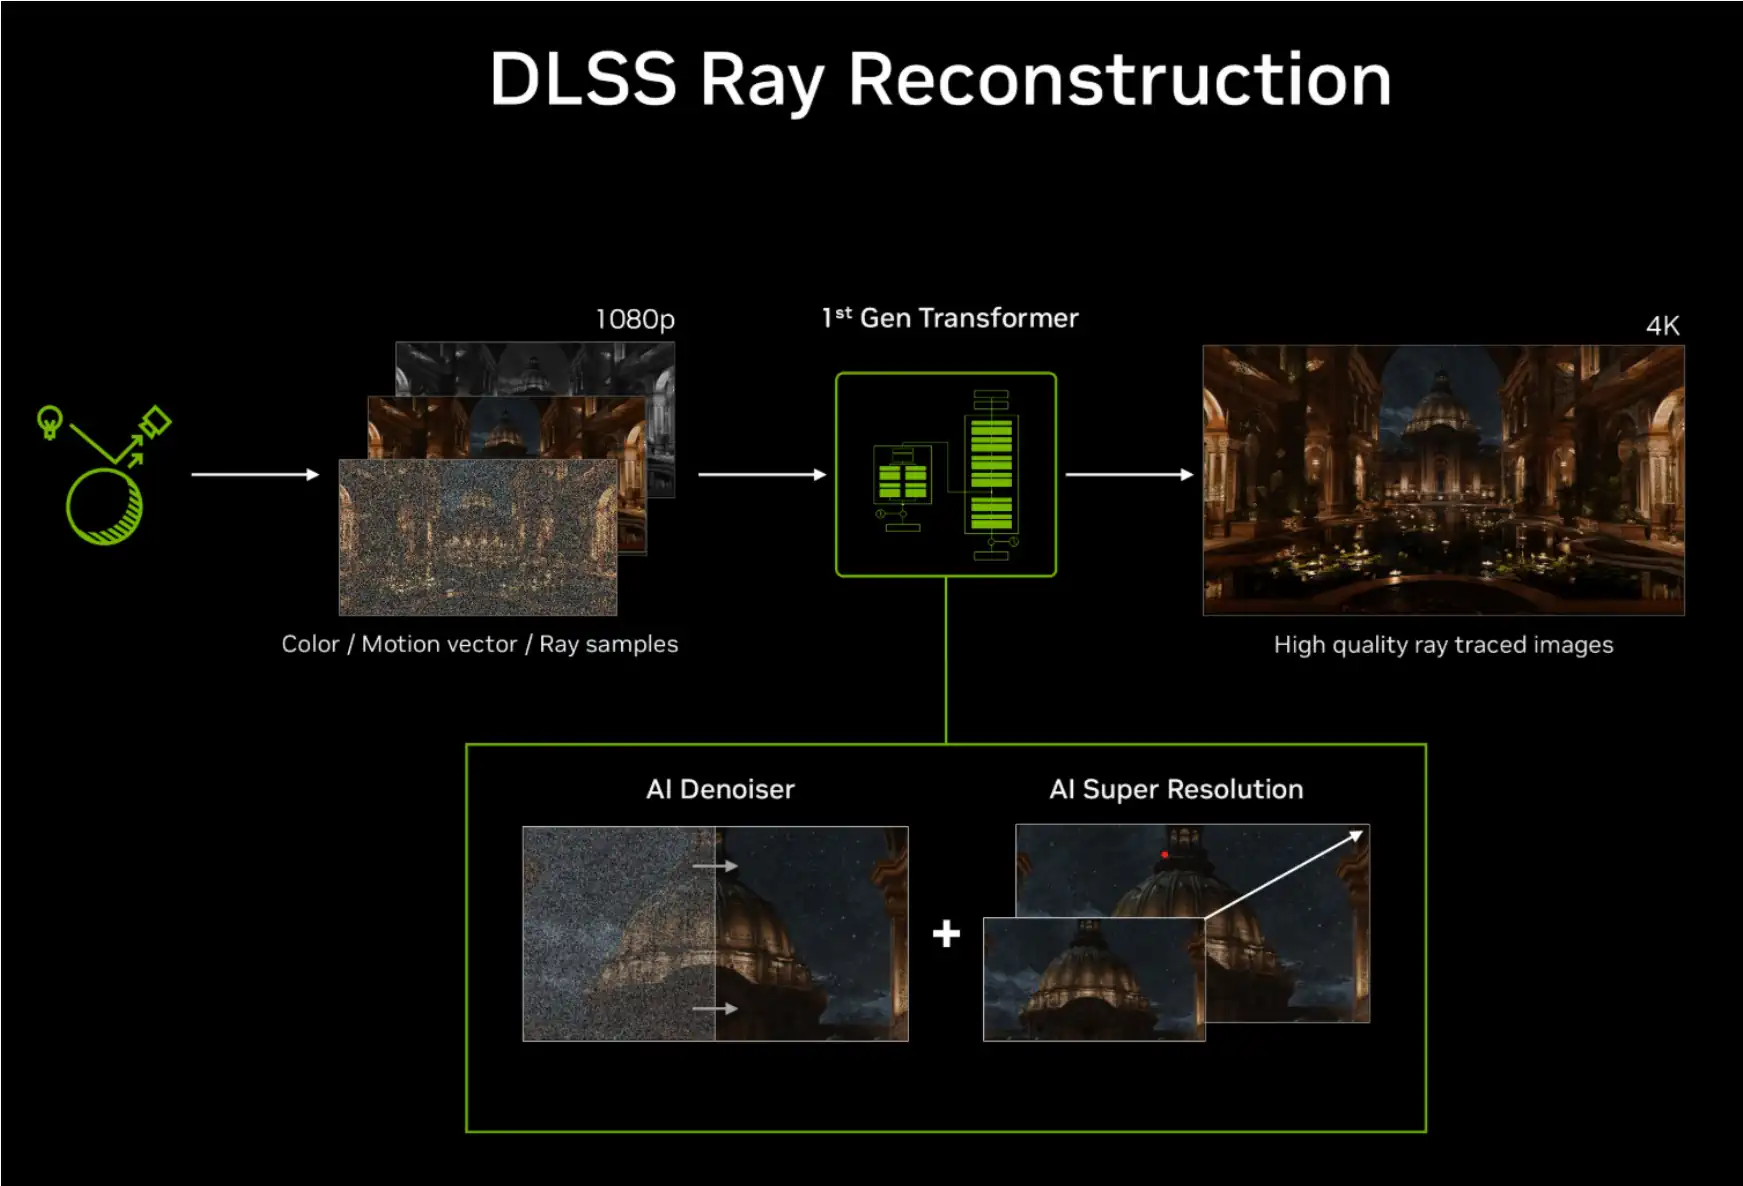
Task: Click High quality ray traced images caption
Action: point(1443,645)
